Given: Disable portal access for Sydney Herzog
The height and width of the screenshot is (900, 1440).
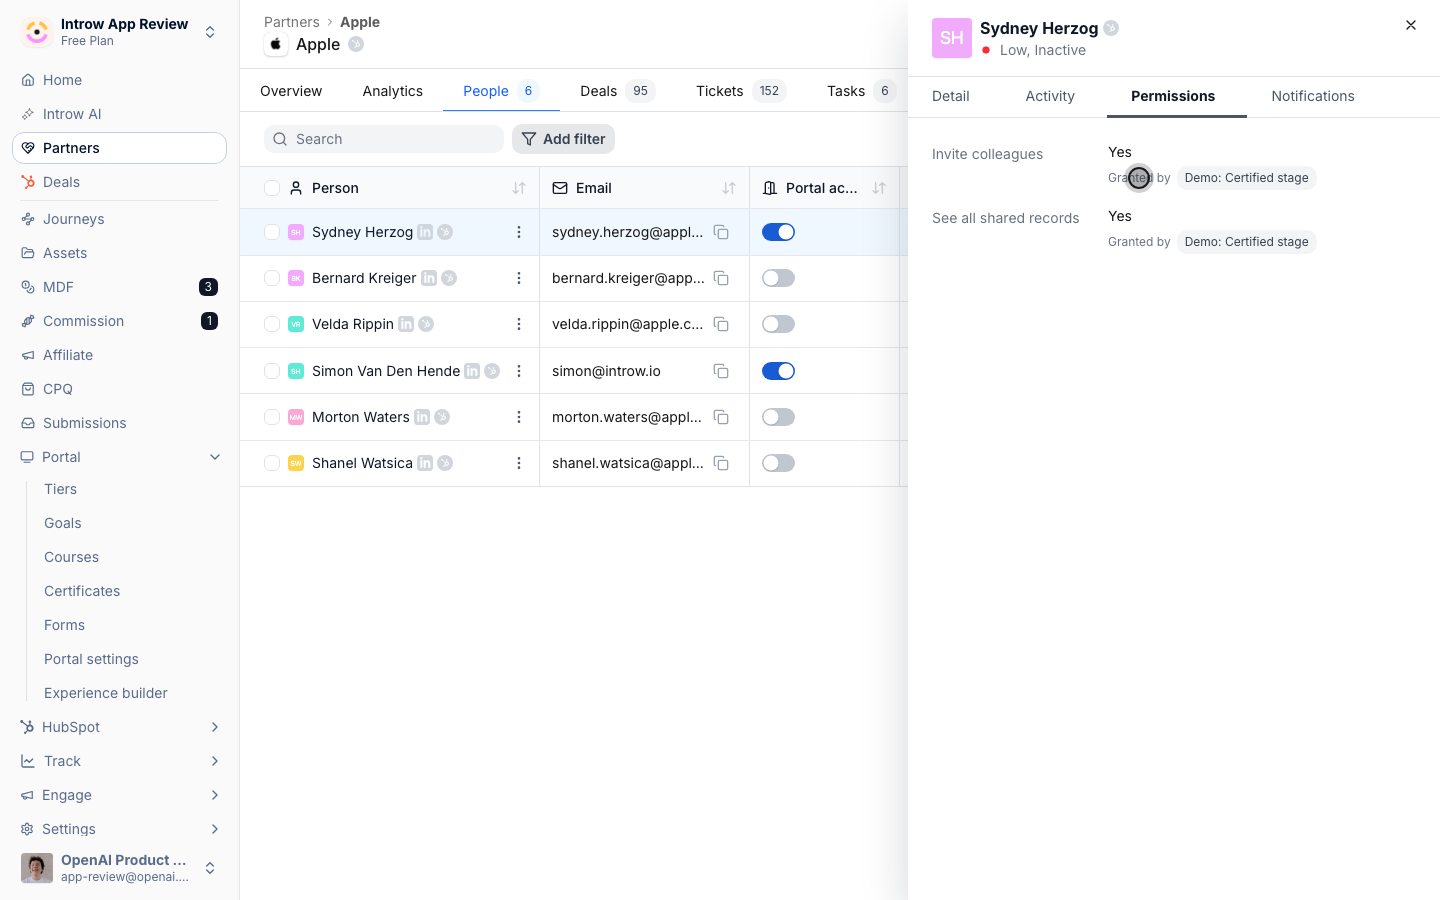Looking at the screenshot, I should tap(778, 232).
